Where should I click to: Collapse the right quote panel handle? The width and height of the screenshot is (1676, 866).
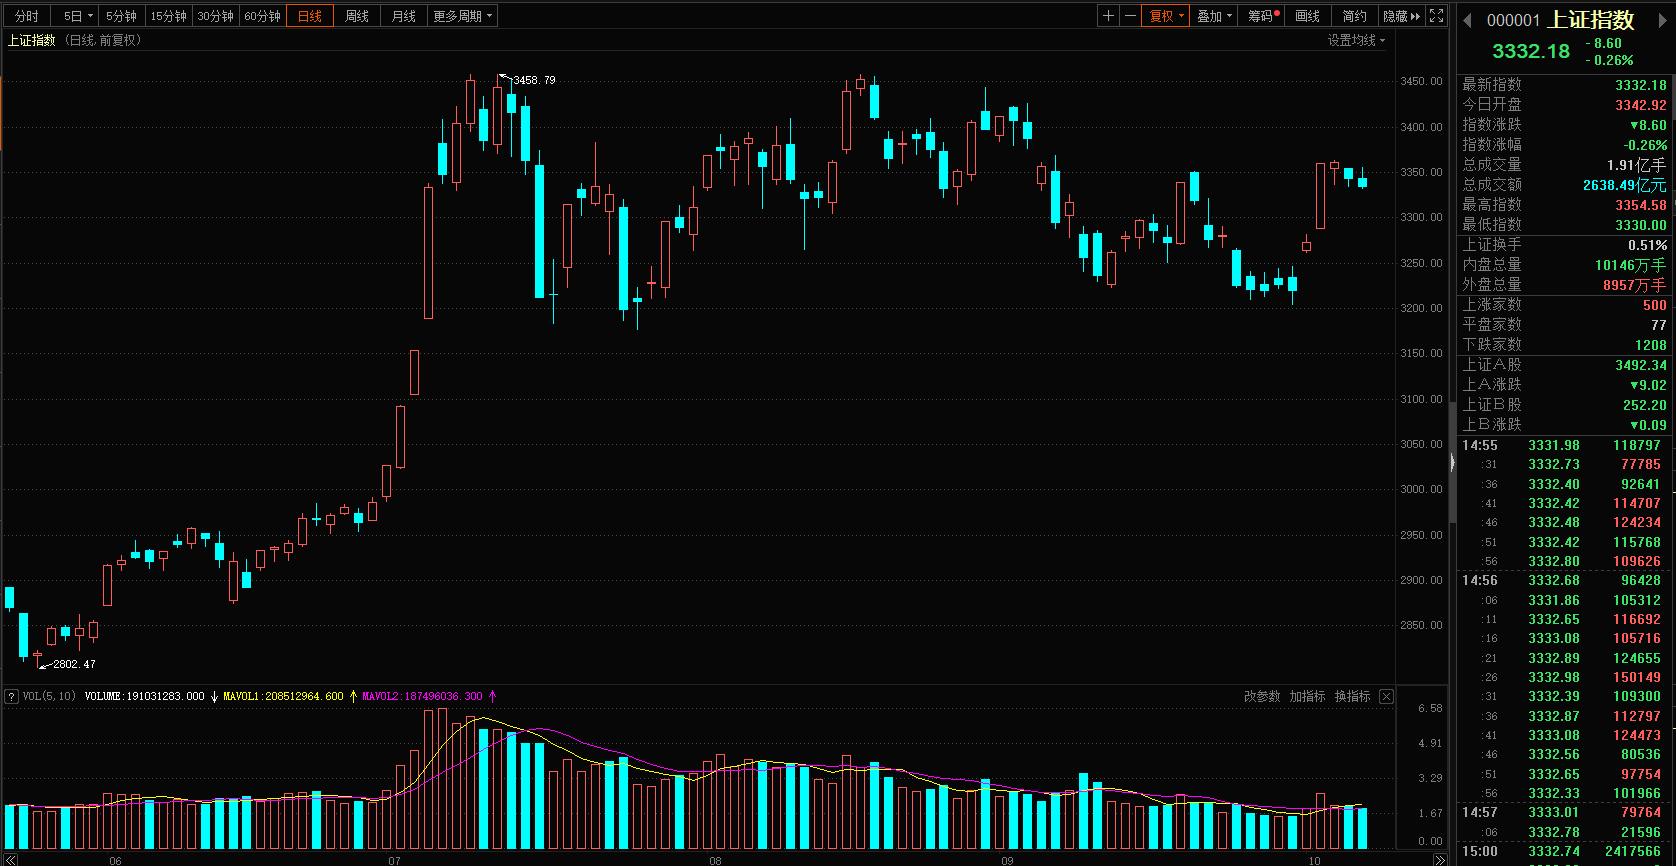tap(1453, 462)
